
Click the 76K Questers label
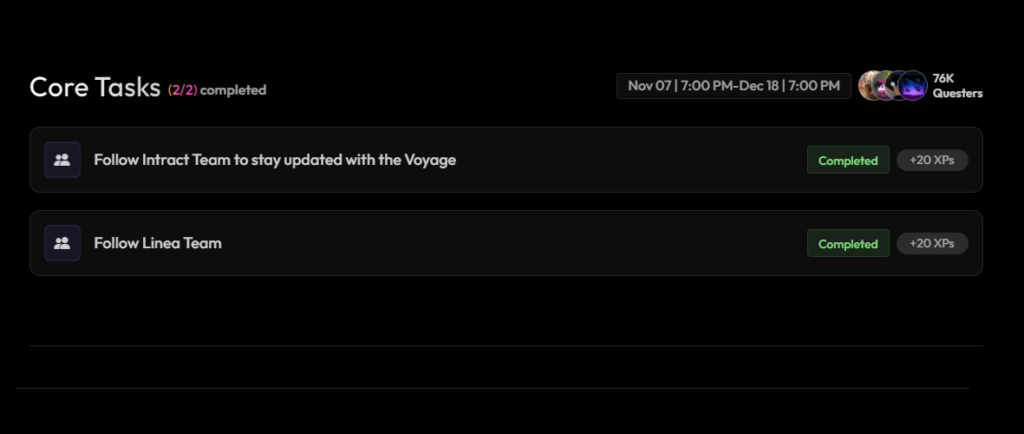(957, 86)
